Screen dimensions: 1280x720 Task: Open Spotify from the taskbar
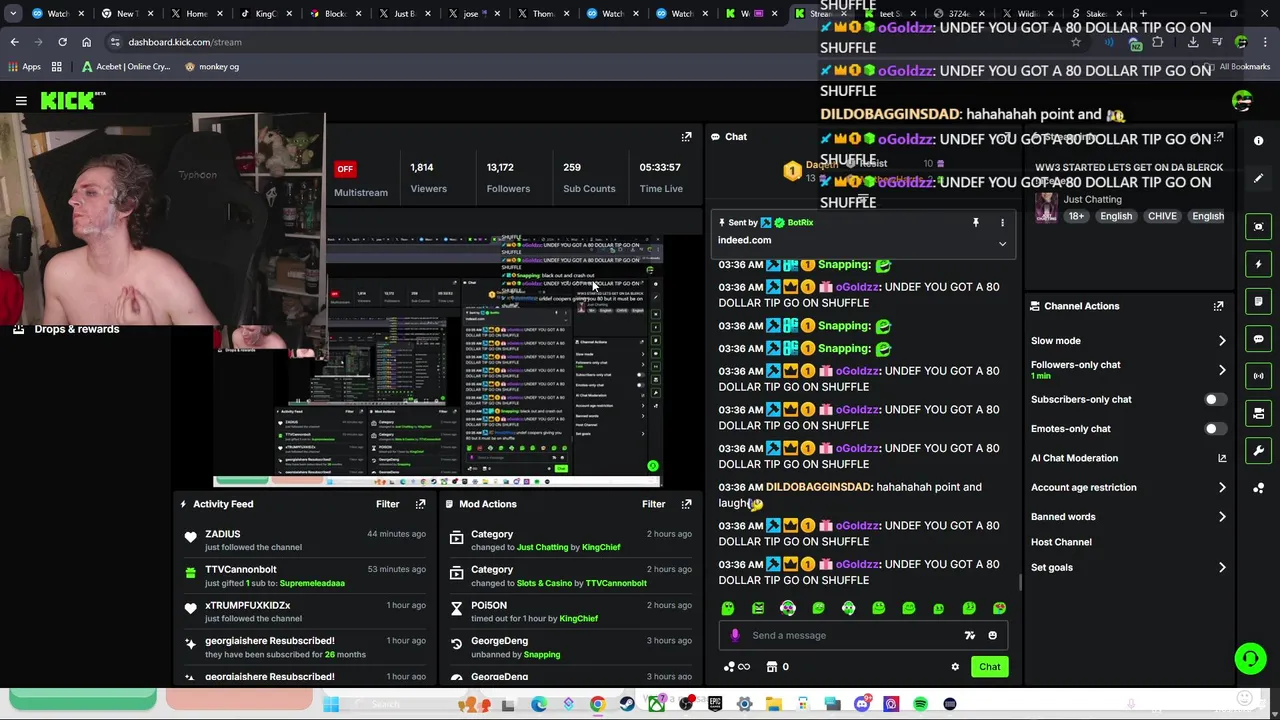click(920, 704)
